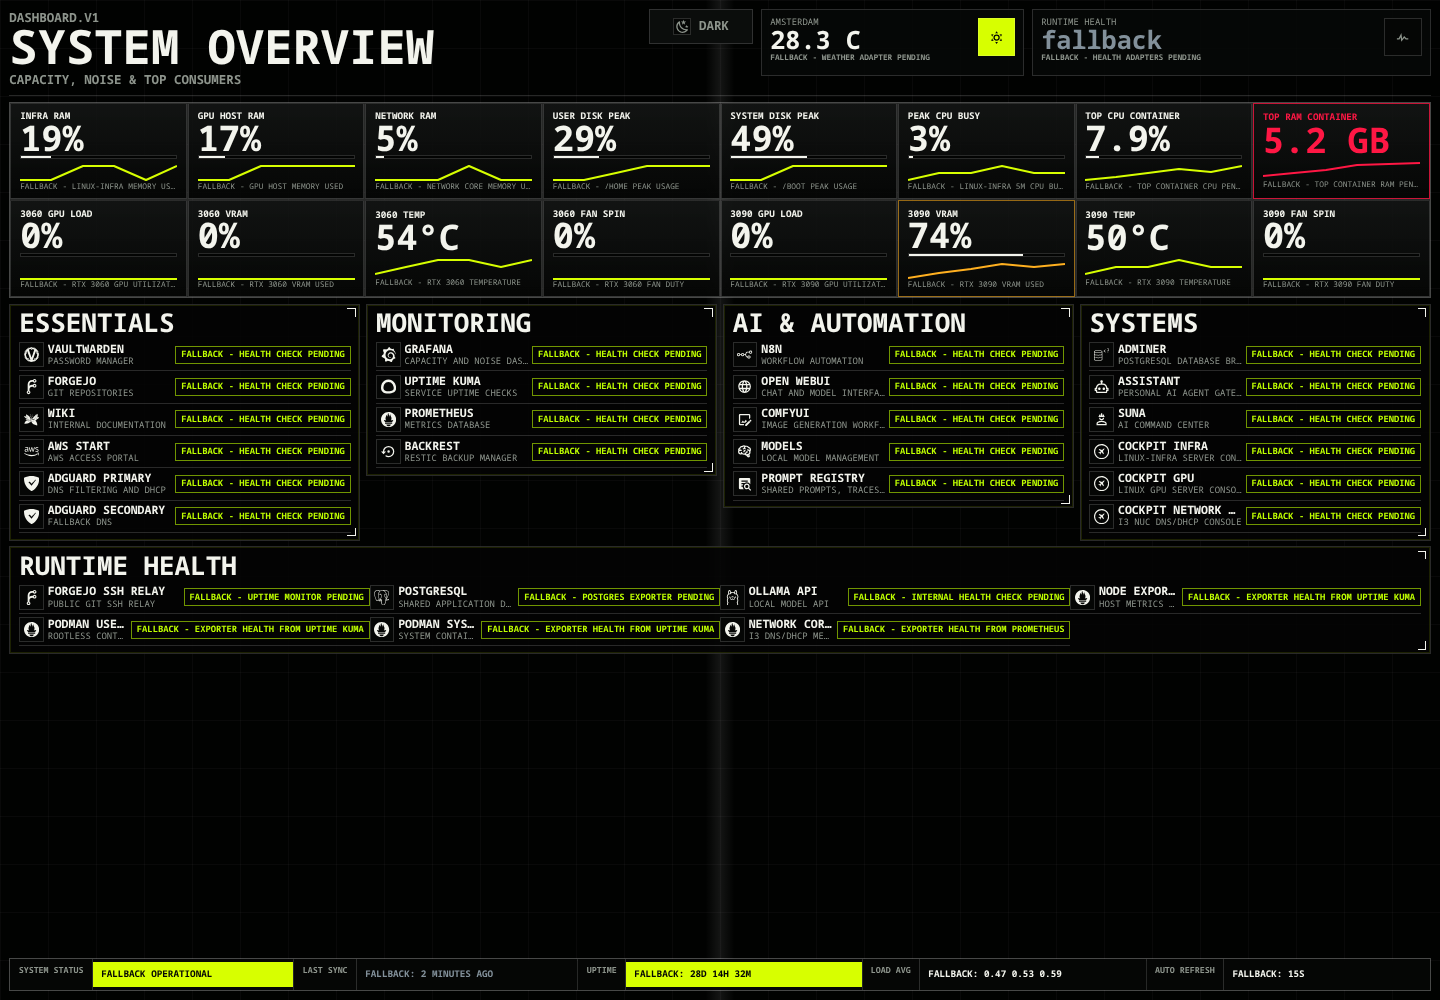Open the Uptime Kuma icon
Image resolution: width=1440 pixels, height=1000 pixels.
click(388, 386)
